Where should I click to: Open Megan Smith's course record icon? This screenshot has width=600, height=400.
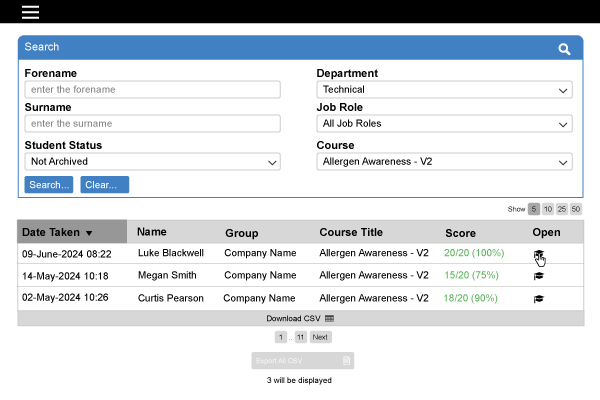(539, 276)
